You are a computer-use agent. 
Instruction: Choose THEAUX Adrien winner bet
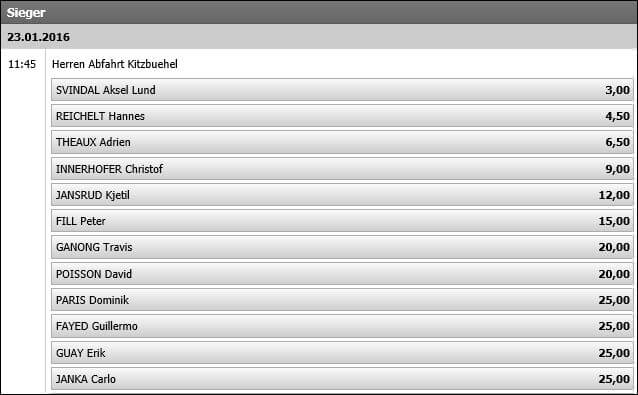342,142
